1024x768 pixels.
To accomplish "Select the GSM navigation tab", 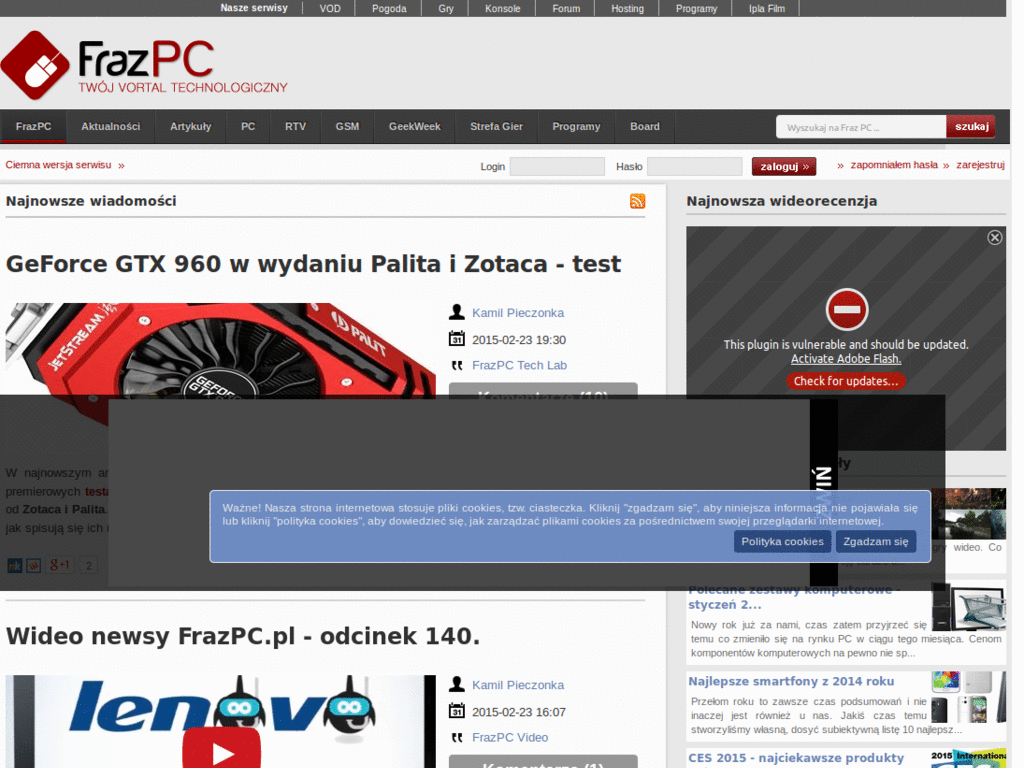I will 347,127.
